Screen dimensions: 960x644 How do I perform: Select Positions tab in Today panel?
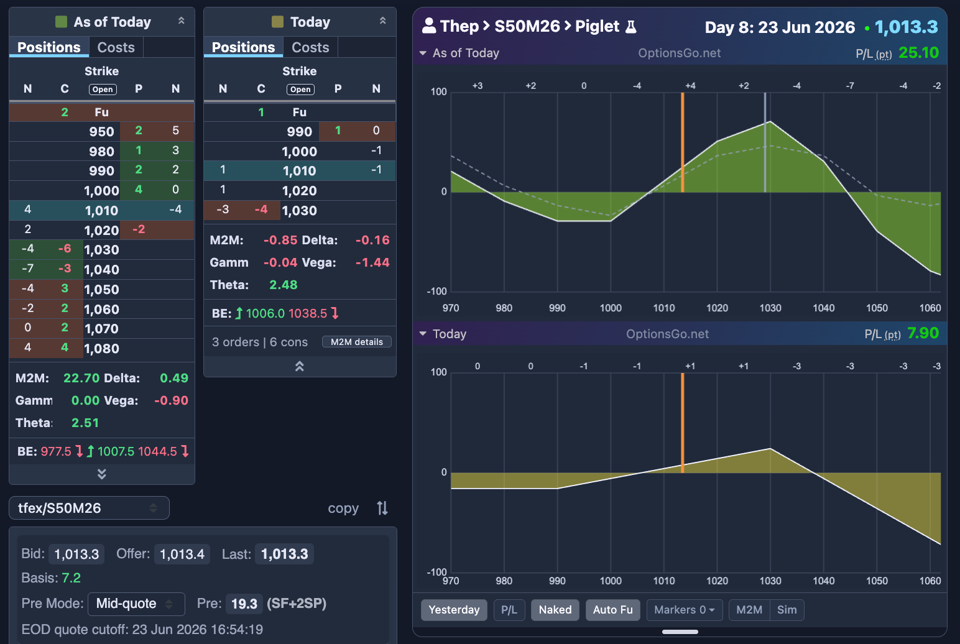243,47
